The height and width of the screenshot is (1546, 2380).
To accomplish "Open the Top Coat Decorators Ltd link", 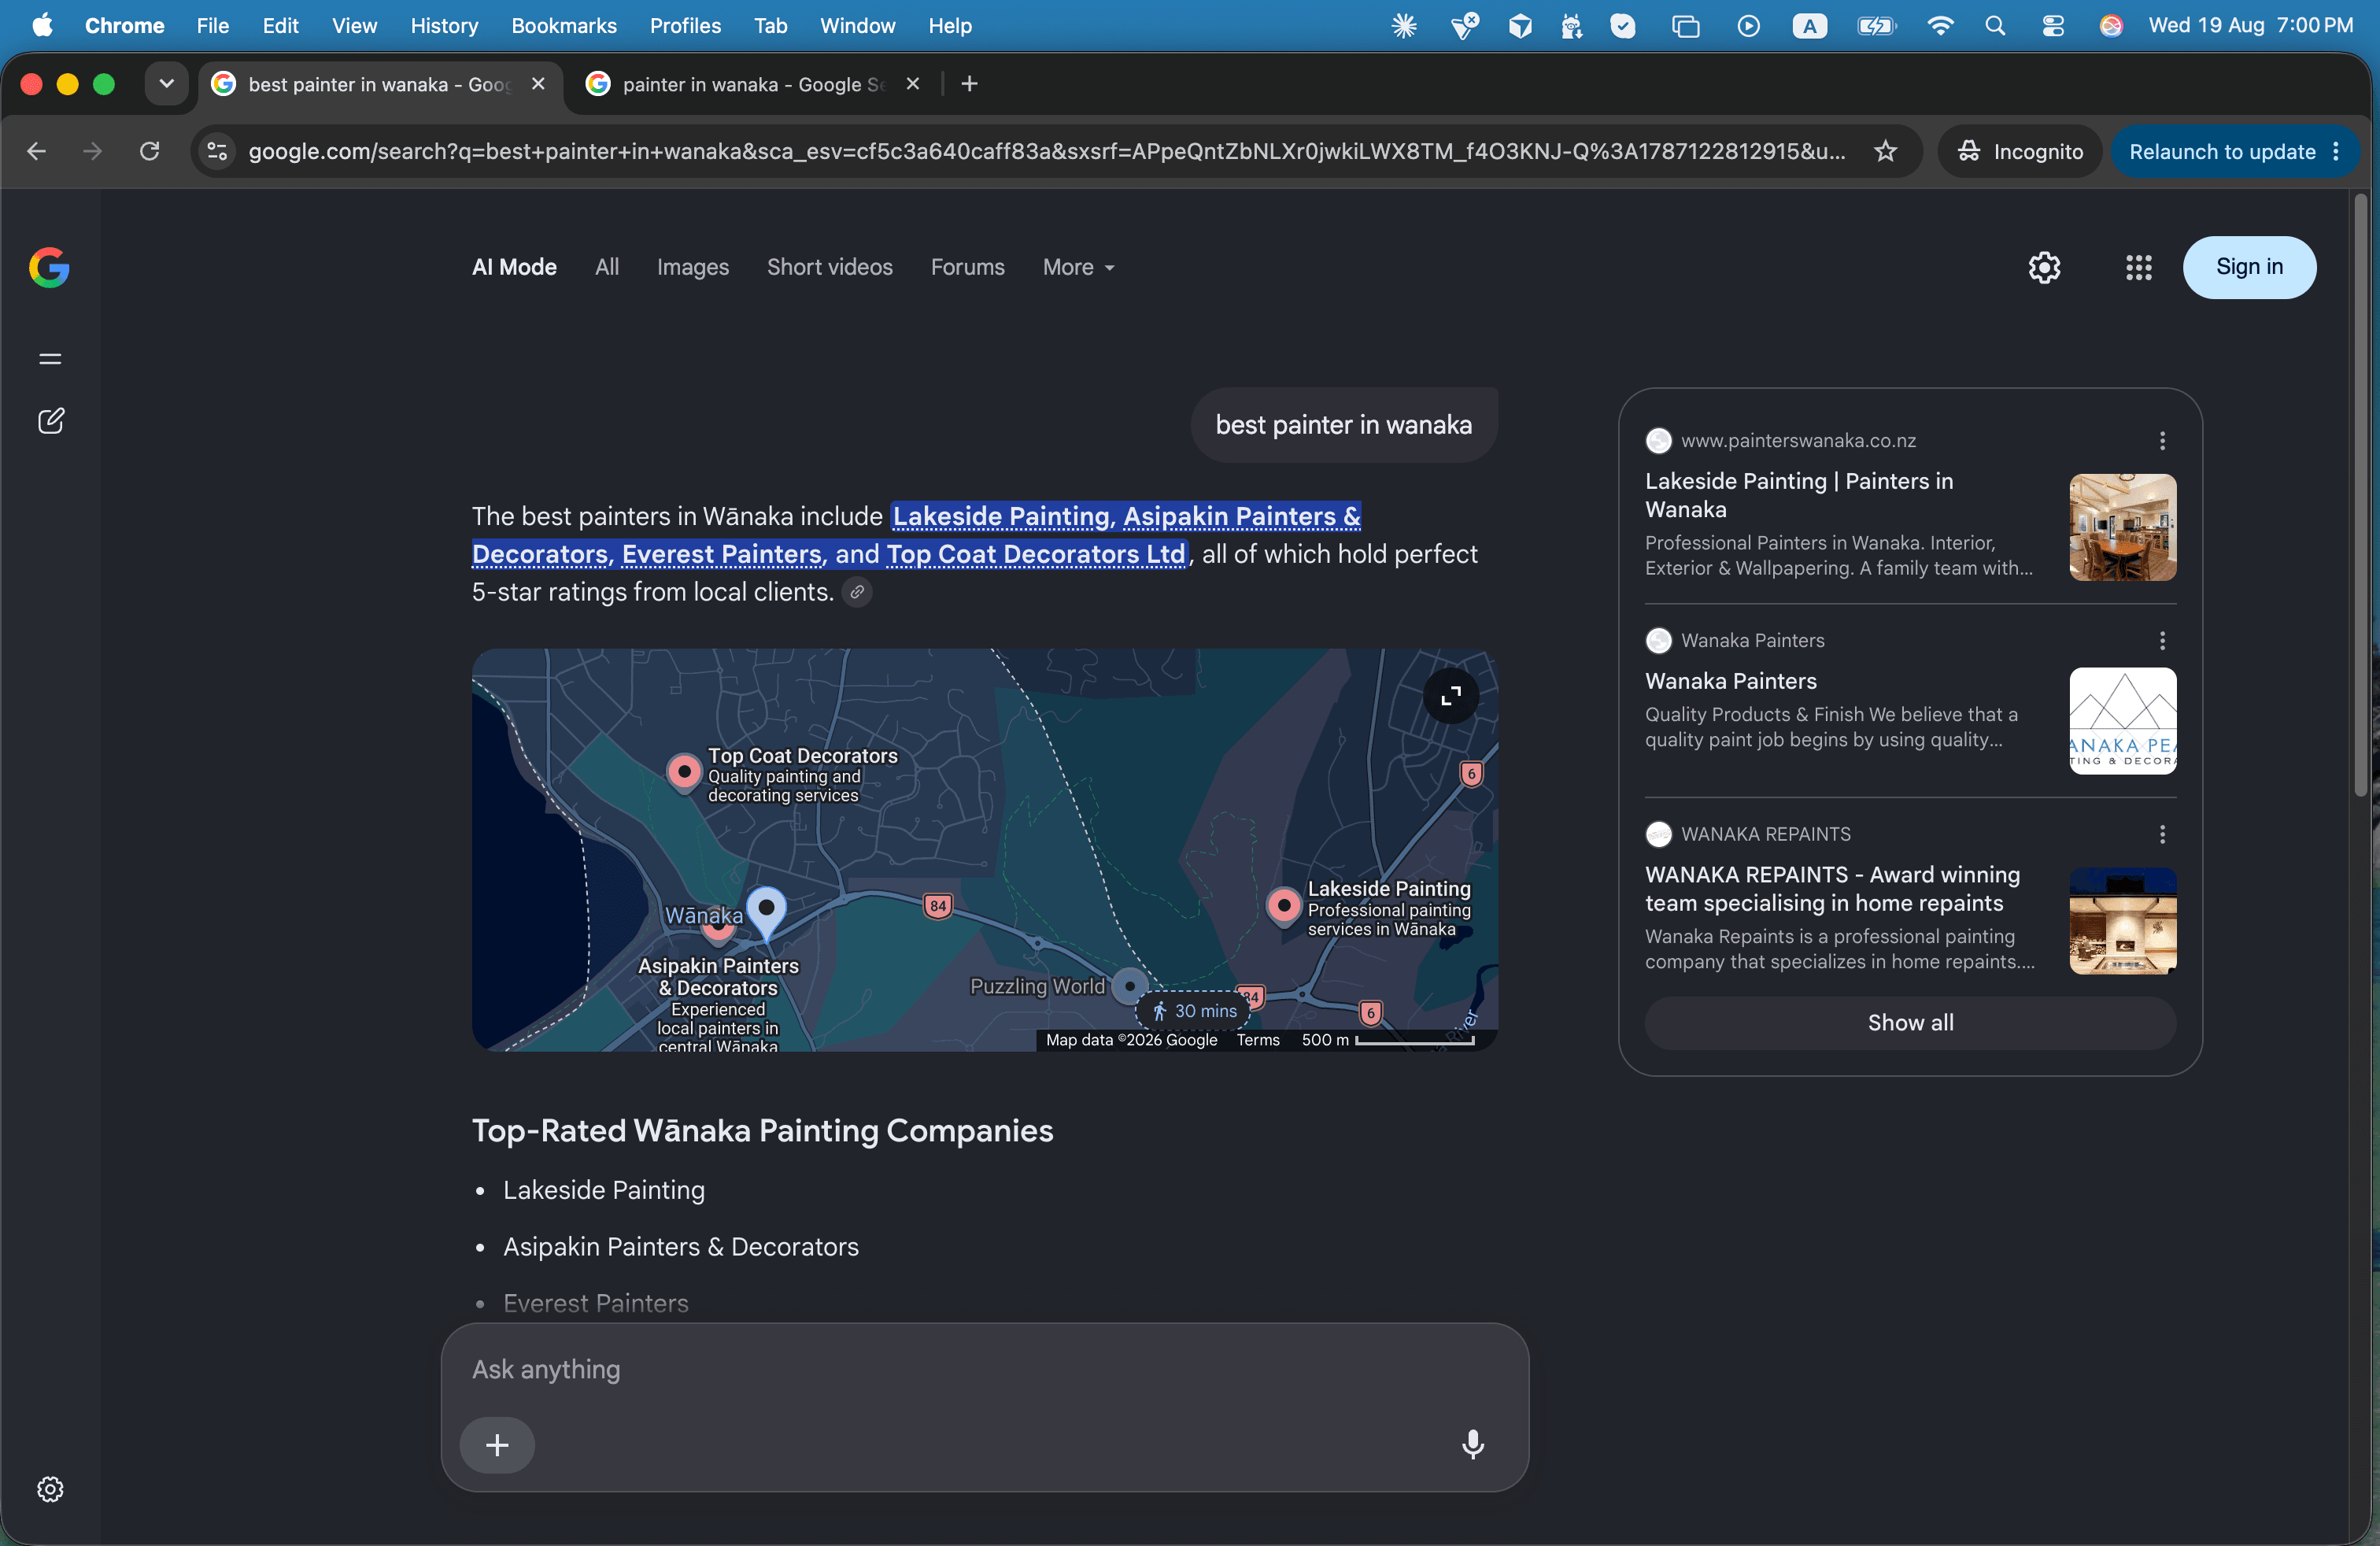I will coord(1035,554).
